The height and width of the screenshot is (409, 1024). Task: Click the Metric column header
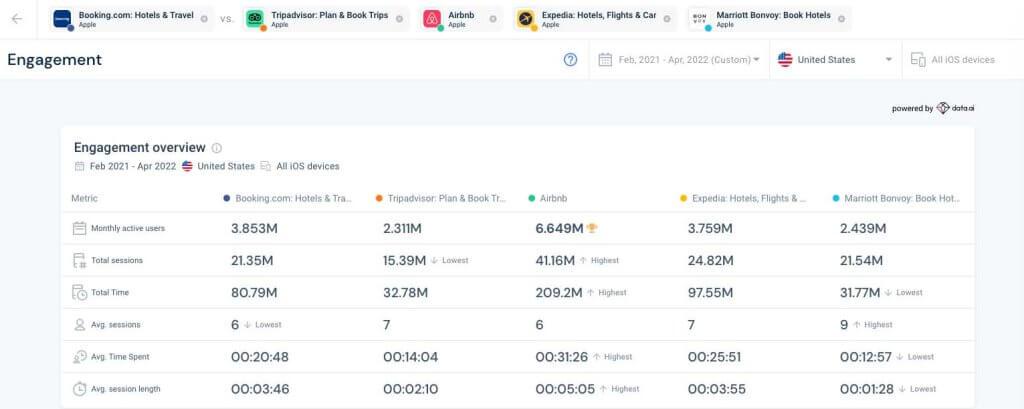[x=84, y=198]
